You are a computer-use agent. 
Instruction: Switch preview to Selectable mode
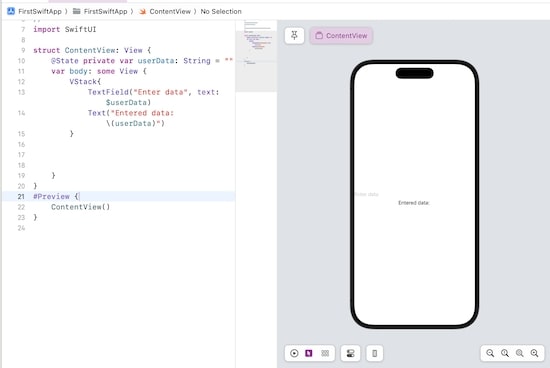point(309,353)
